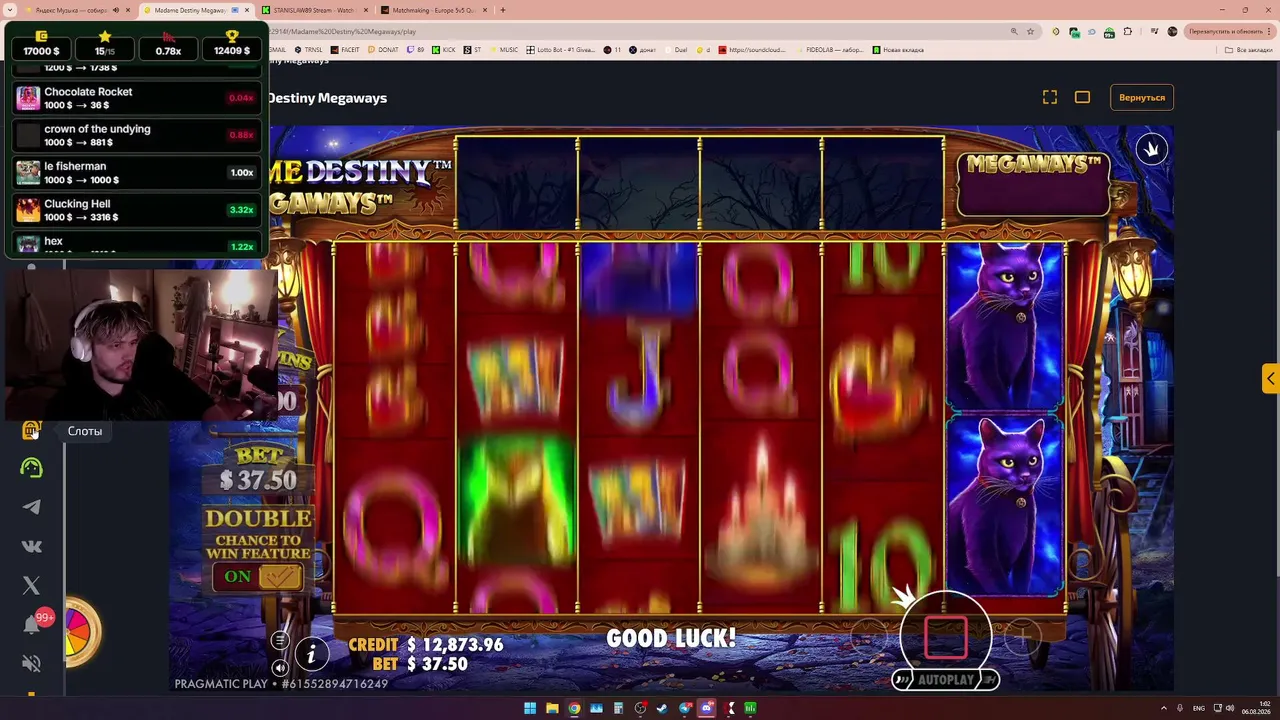Click the le fisherman game thumbnail
The height and width of the screenshot is (720, 1280).
[x=28, y=173]
